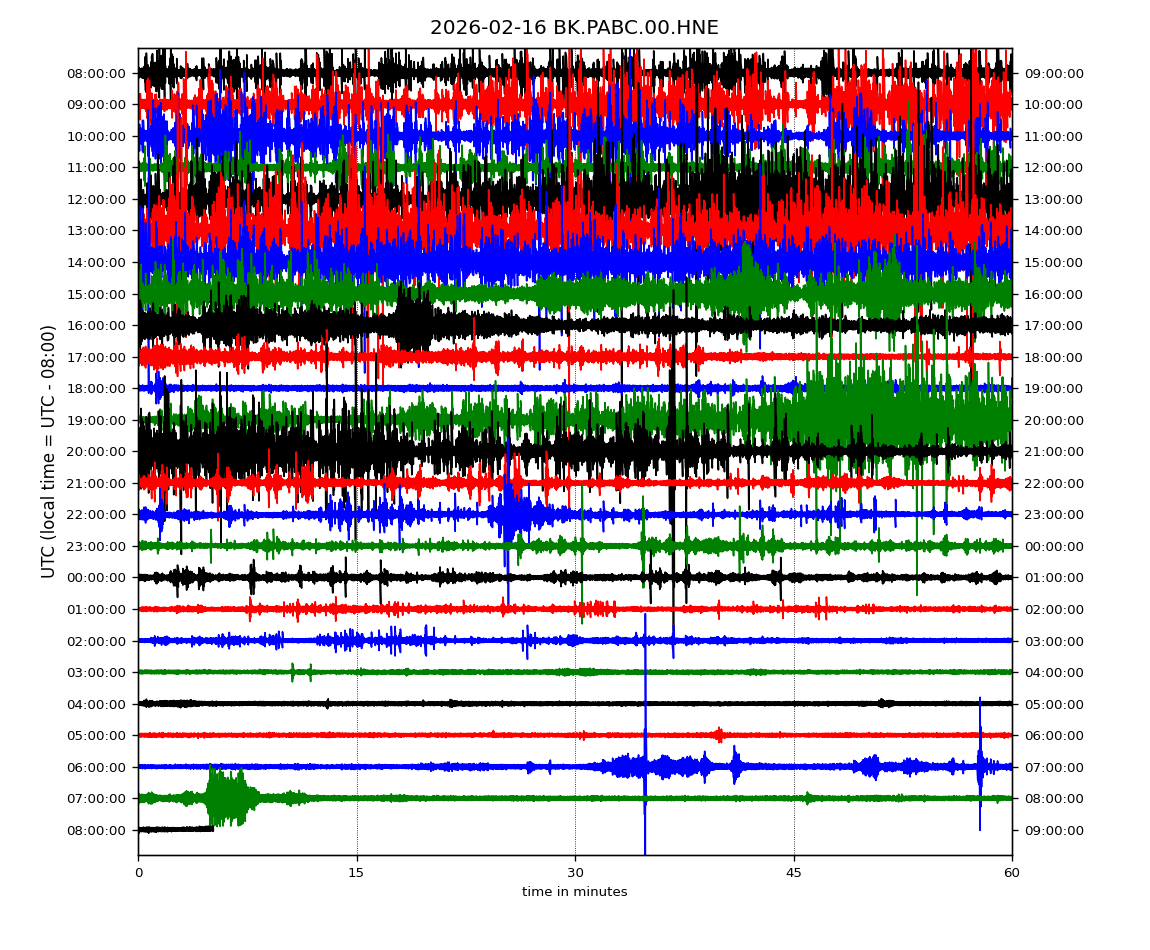The width and height of the screenshot is (1150, 950).
Task: Click the 0 minute tick label on x-axis
Action: (x=138, y=873)
